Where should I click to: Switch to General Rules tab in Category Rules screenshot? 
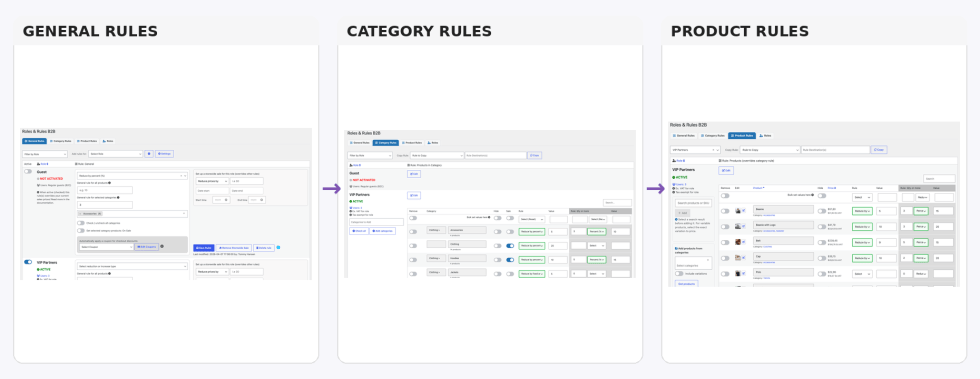(x=360, y=143)
